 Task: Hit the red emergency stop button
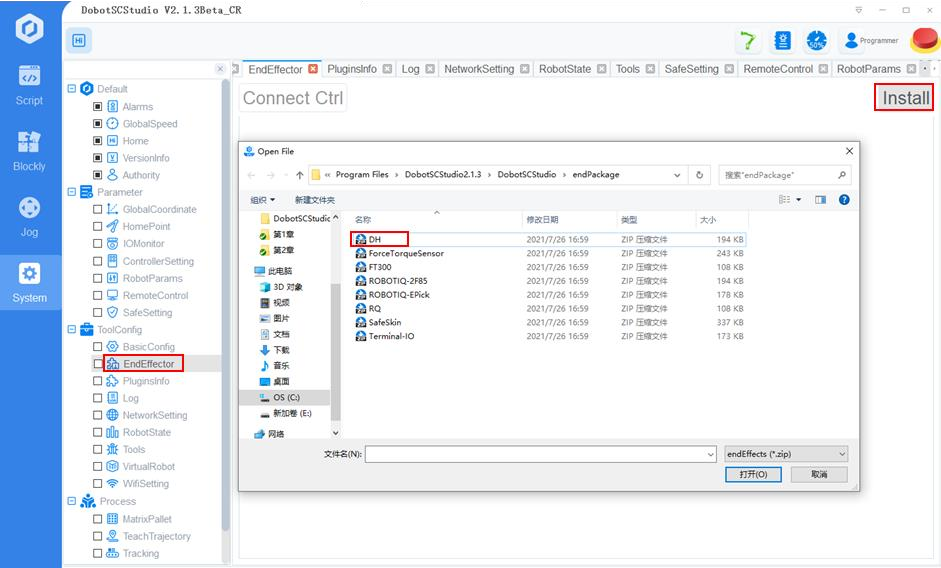click(925, 40)
